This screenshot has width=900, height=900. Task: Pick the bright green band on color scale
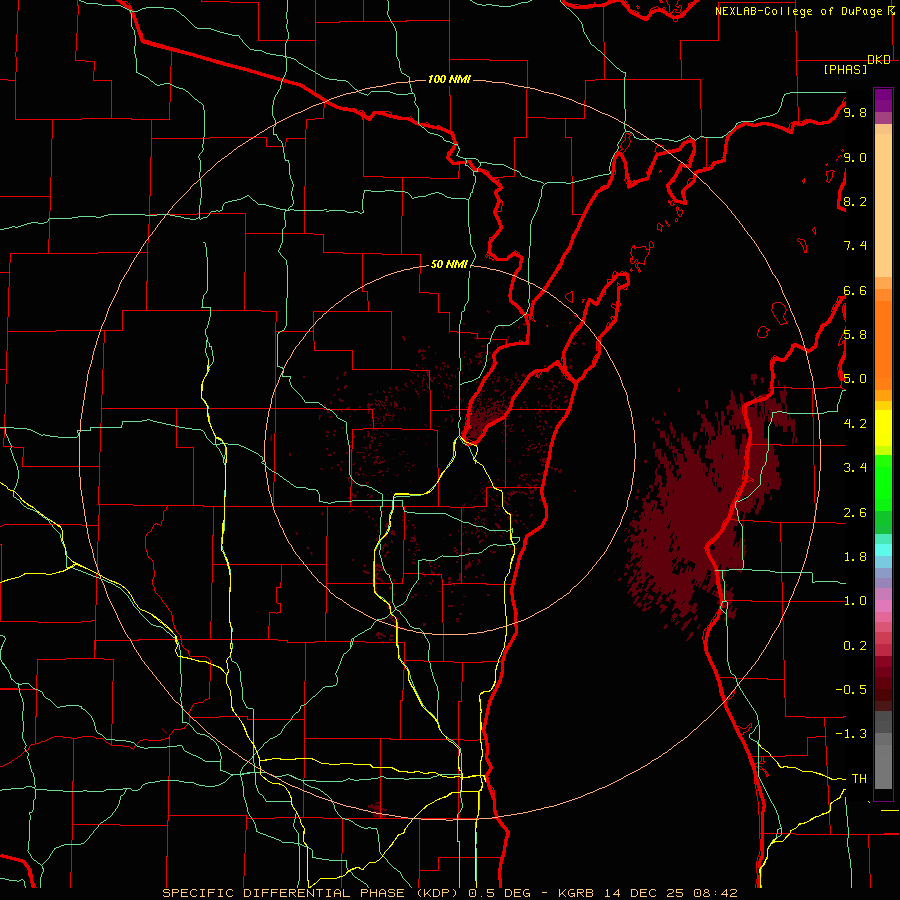coord(883,485)
